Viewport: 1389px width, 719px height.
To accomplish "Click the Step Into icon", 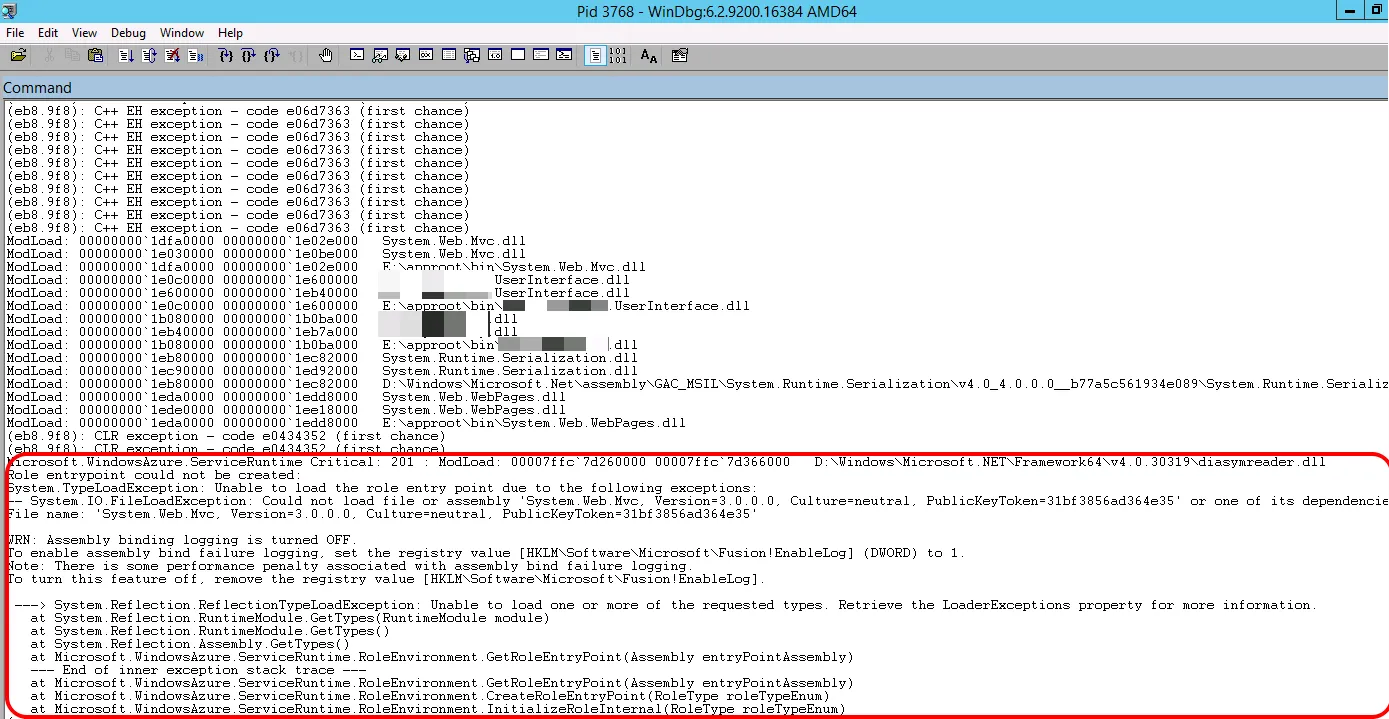I will pyautogui.click(x=226, y=56).
